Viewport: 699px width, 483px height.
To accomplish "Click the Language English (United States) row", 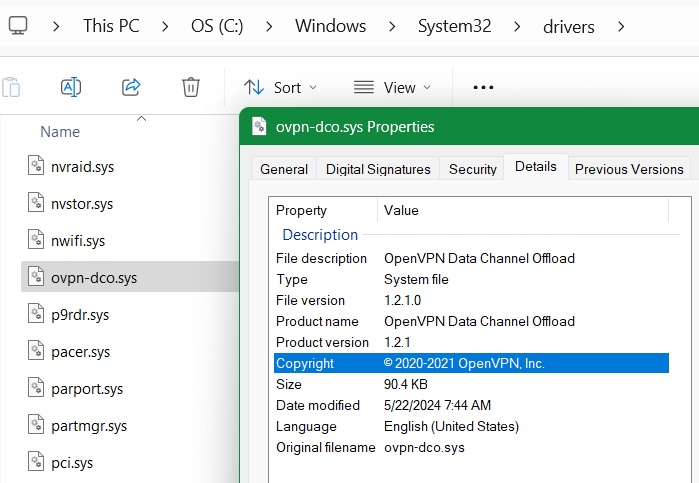I will coord(471,426).
